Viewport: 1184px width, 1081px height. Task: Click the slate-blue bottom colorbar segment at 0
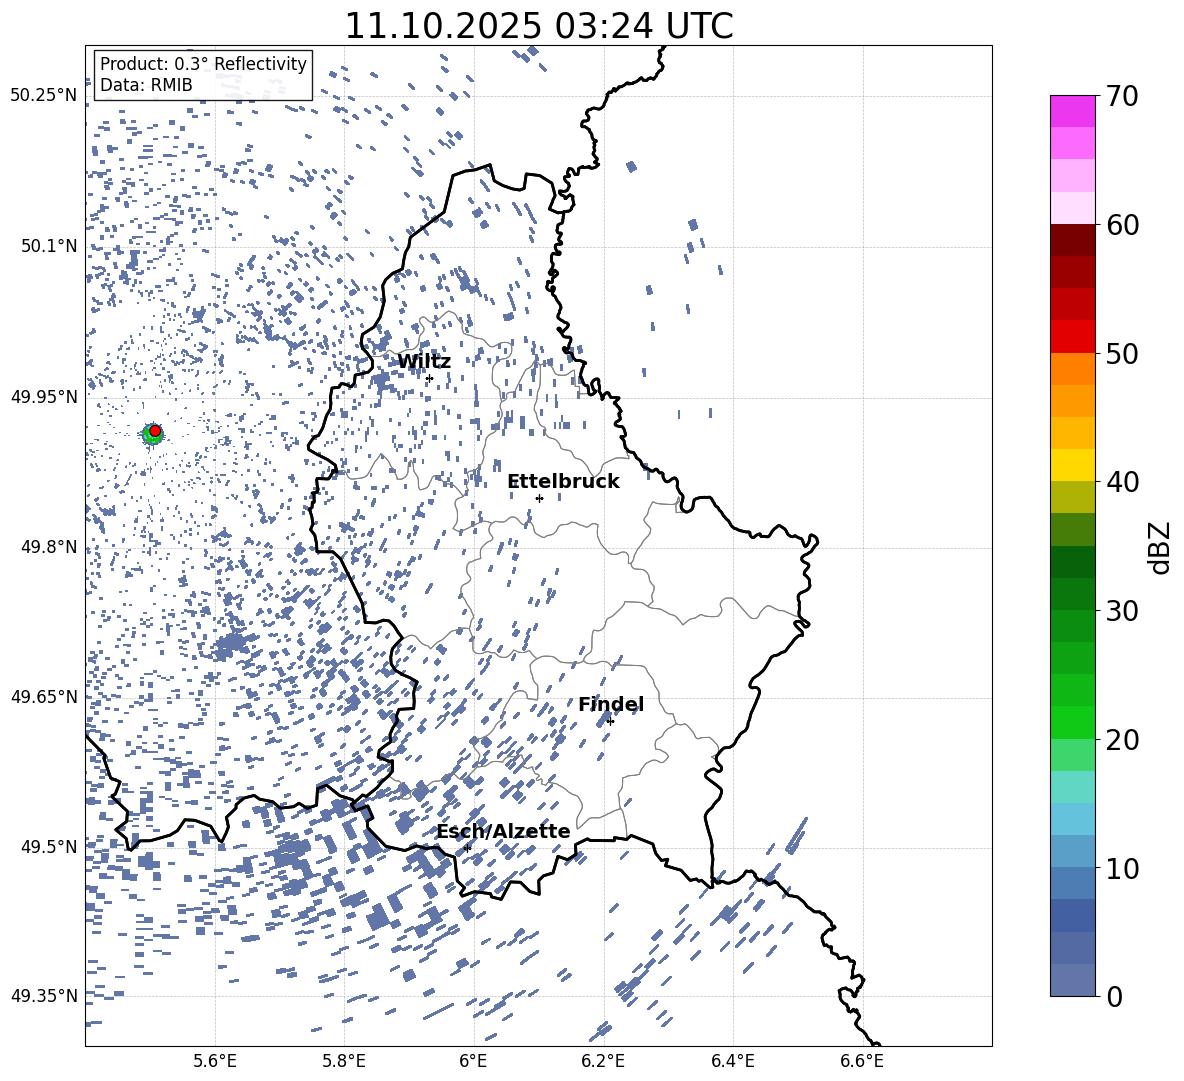pyautogui.click(x=1072, y=980)
